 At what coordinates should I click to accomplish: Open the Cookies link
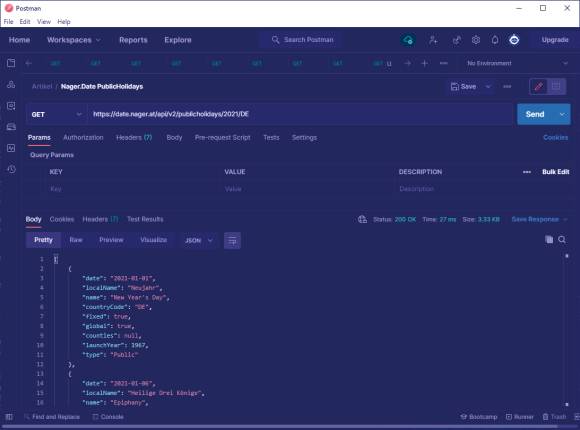[x=555, y=138]
